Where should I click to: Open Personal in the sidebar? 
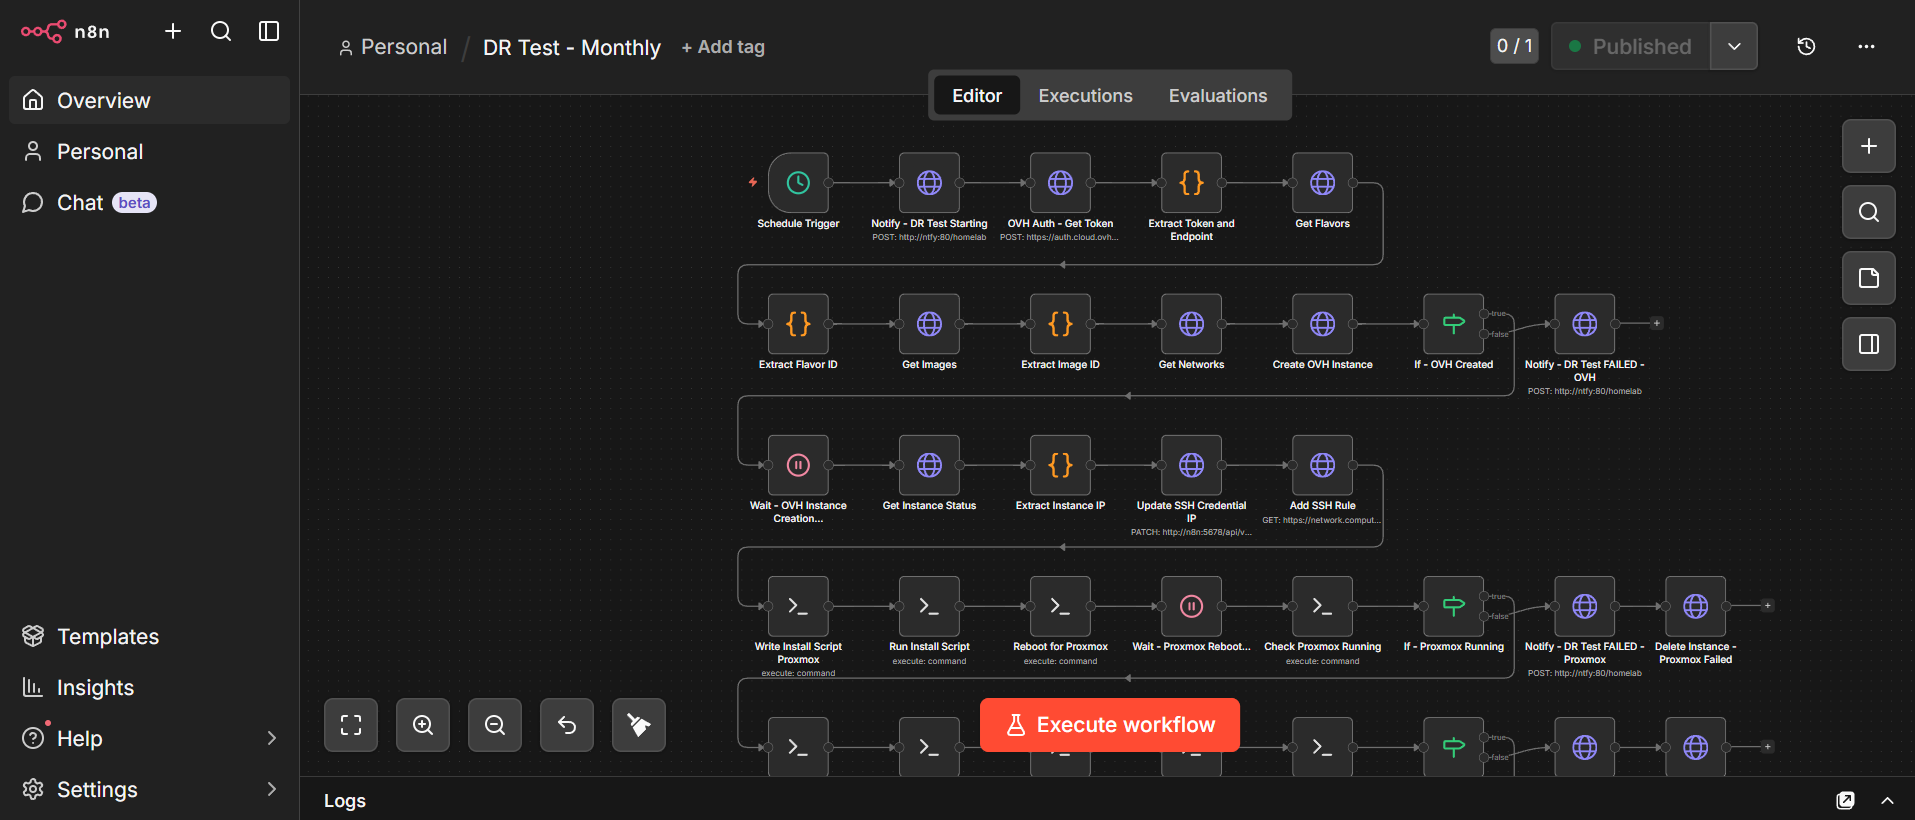point(149,151)
